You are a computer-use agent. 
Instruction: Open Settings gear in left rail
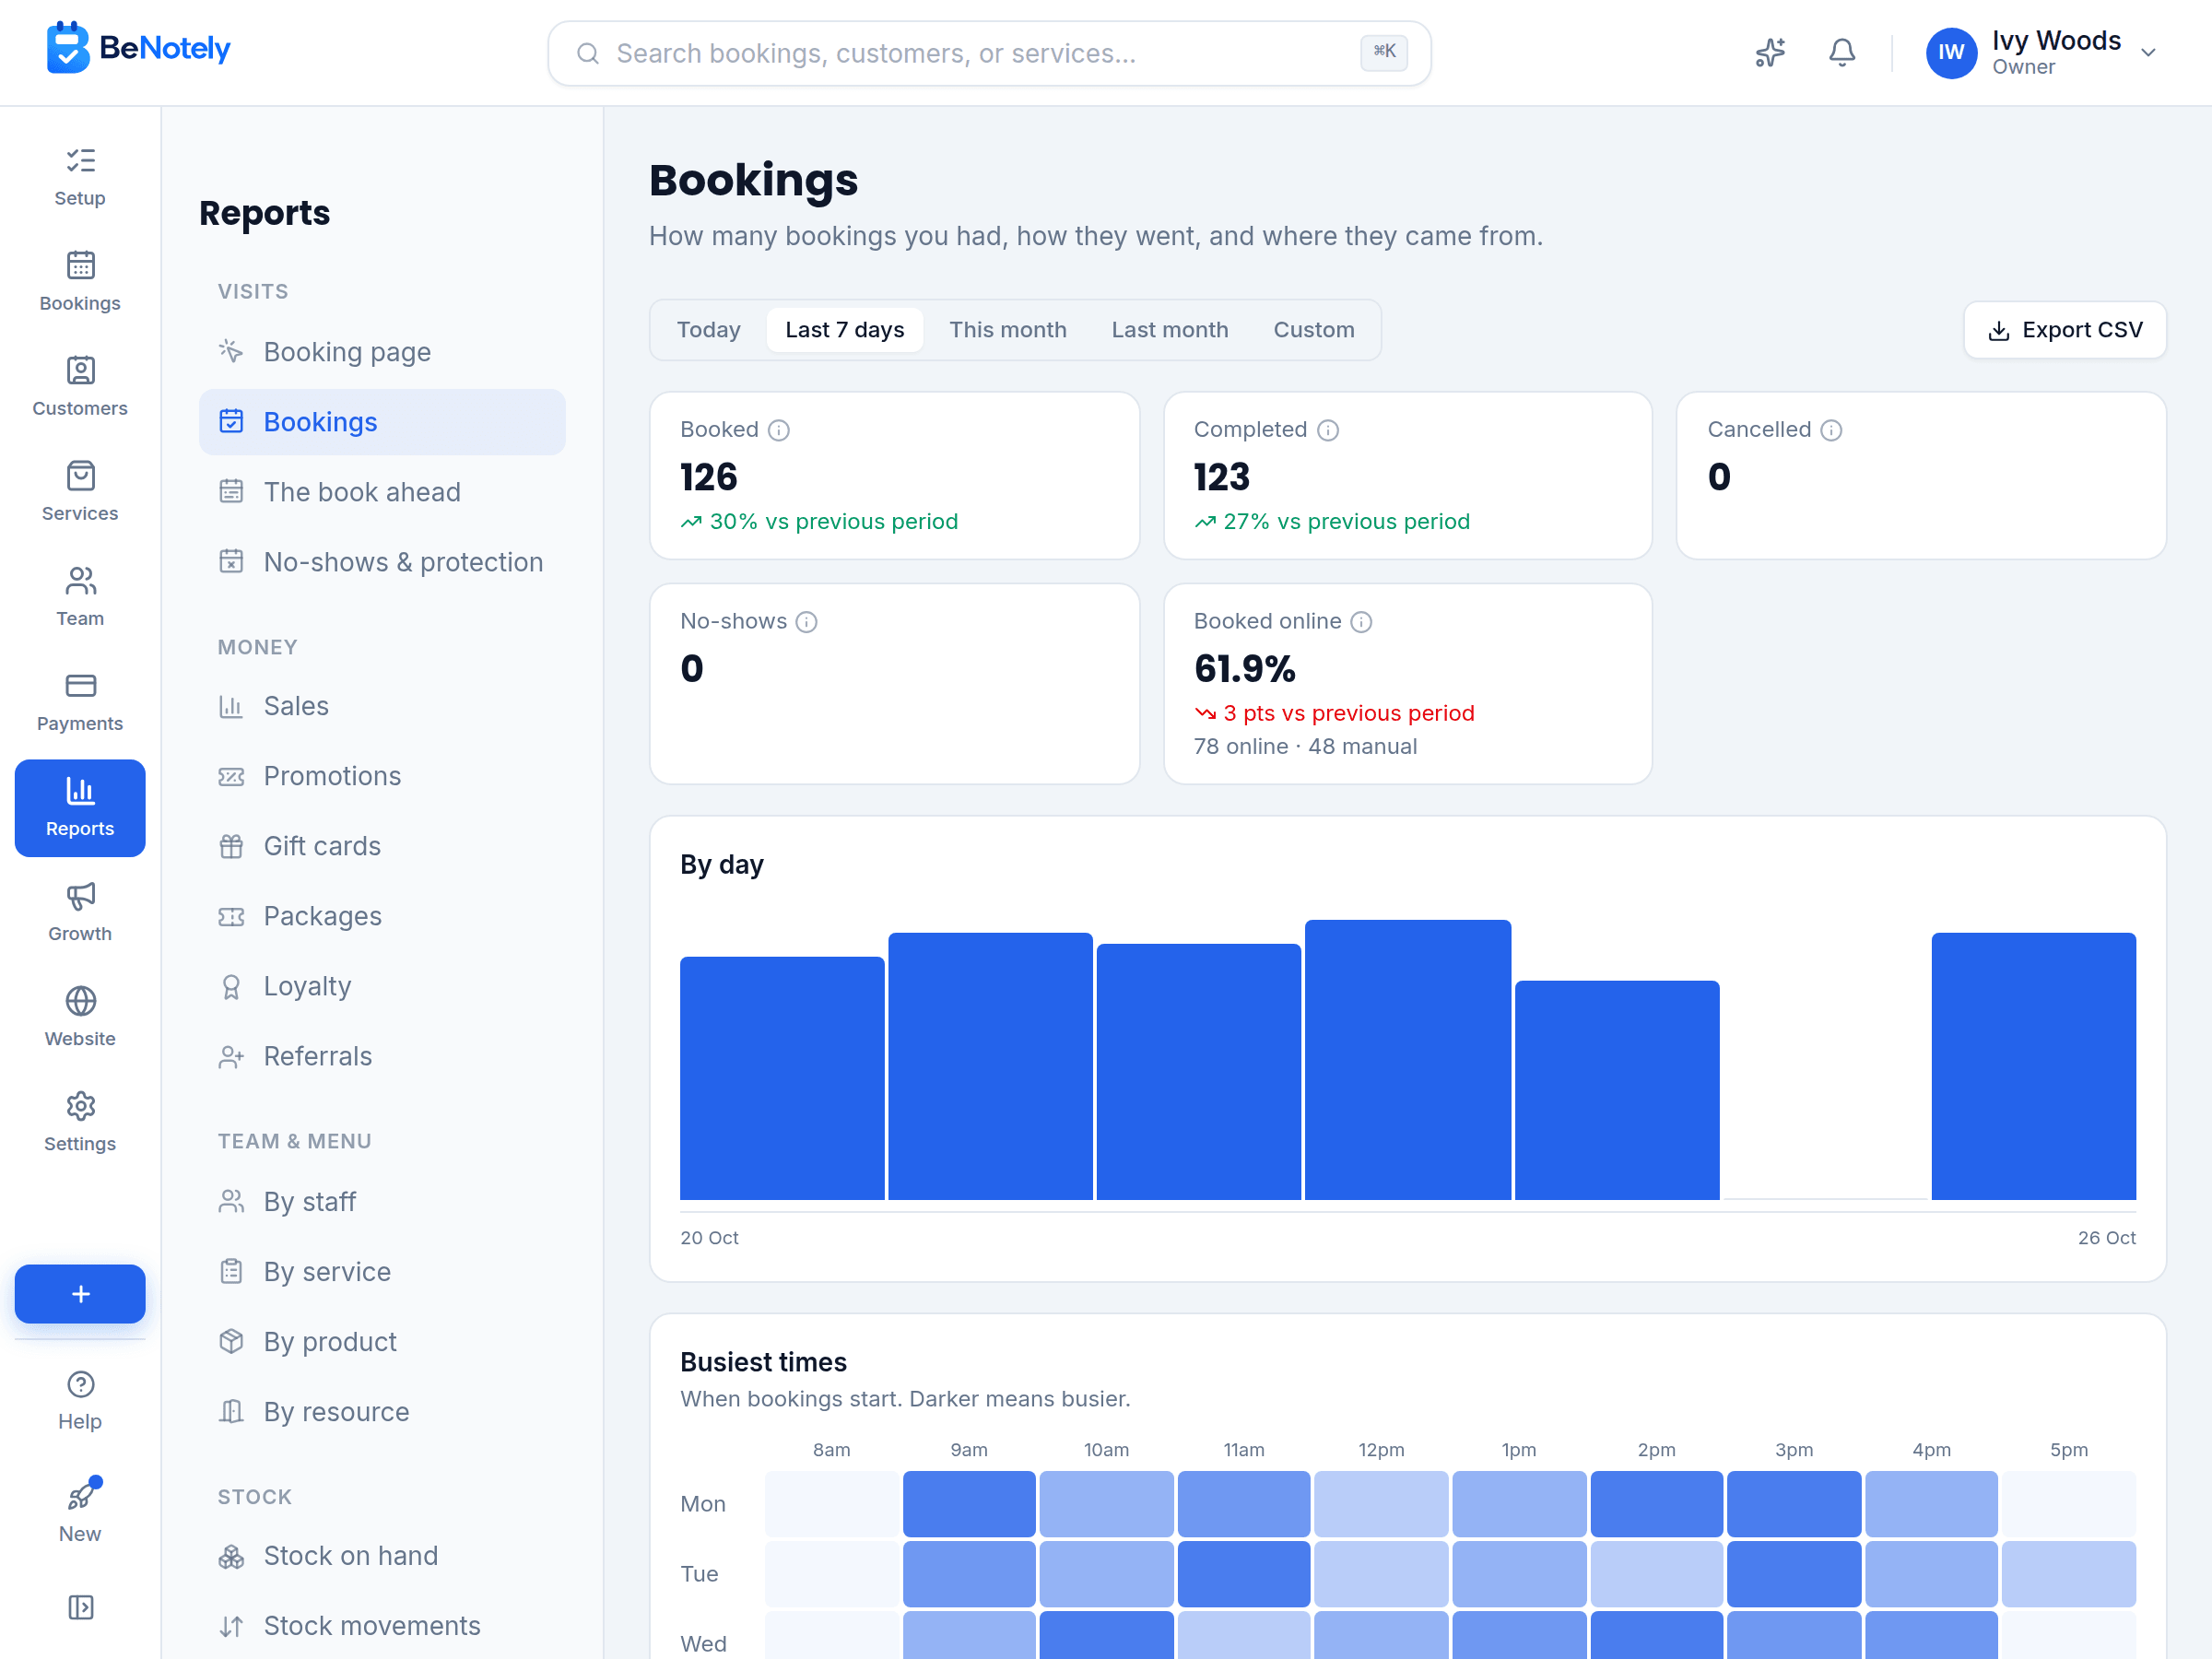tap(80, 1122)
